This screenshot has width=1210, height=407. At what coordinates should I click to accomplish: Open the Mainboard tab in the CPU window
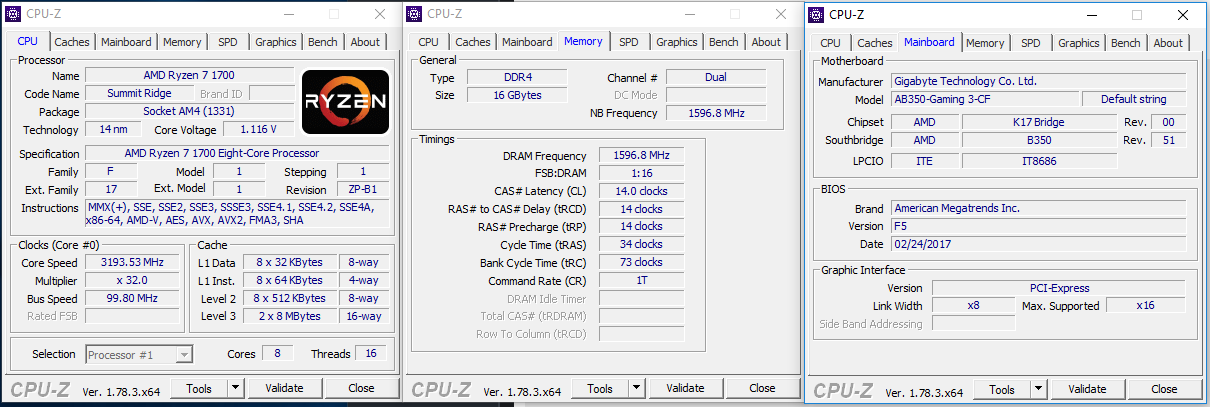(126, 42)
